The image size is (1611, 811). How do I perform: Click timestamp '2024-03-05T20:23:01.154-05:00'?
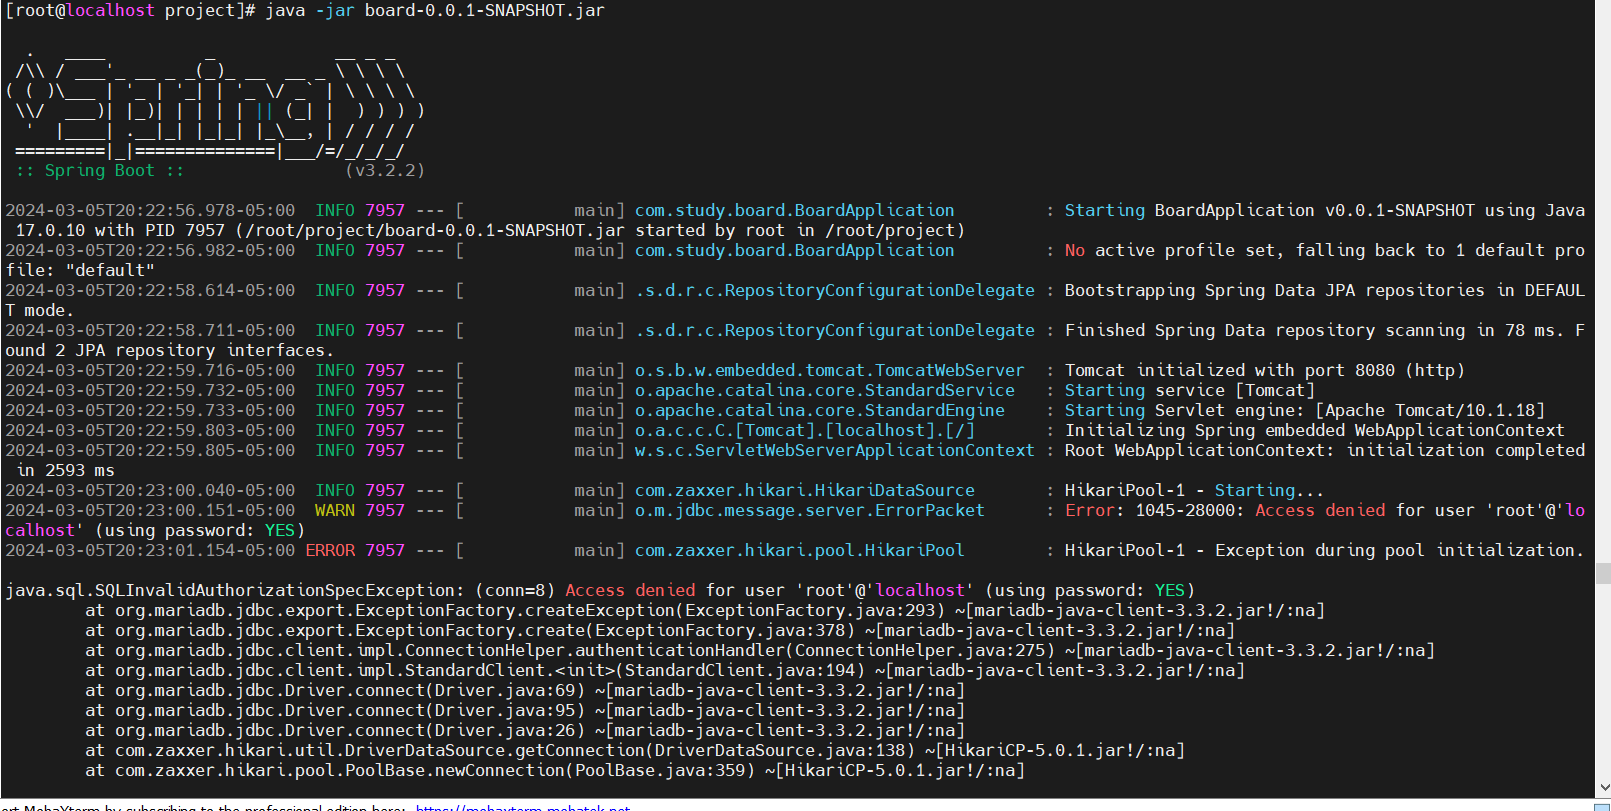pyautogui.click(x=150, y=551)
